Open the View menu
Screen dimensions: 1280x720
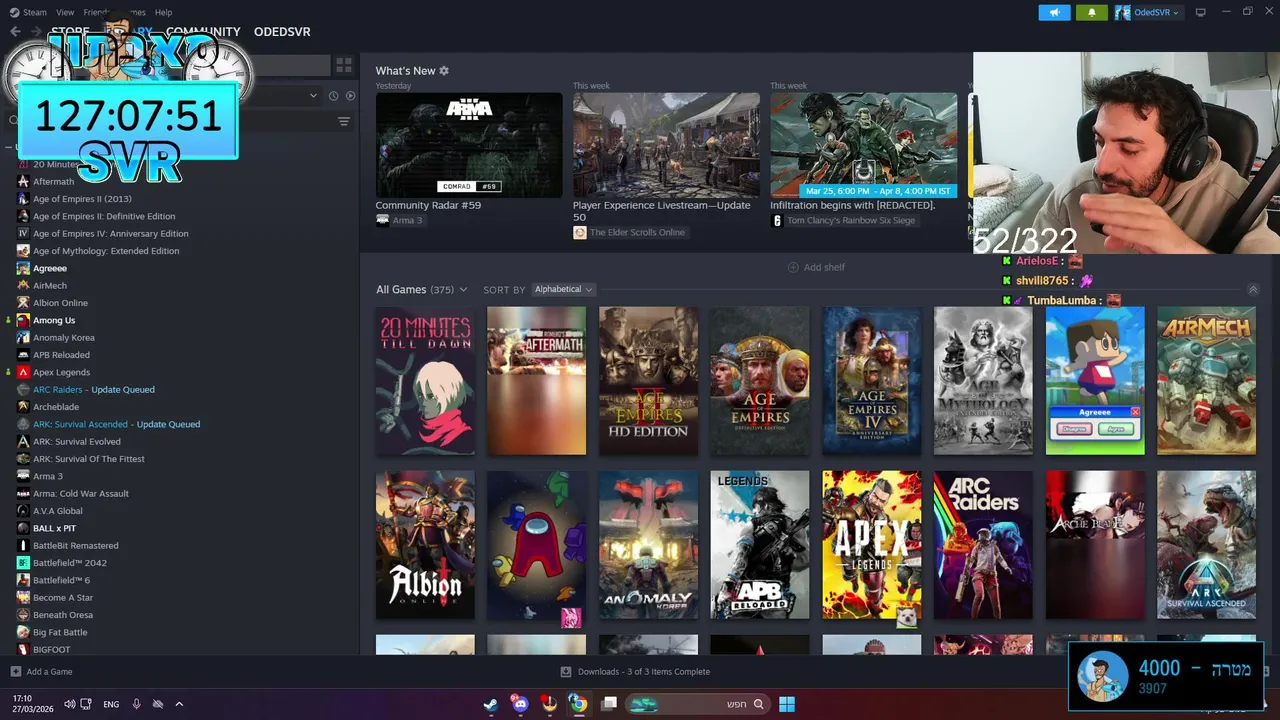(65, 12)
